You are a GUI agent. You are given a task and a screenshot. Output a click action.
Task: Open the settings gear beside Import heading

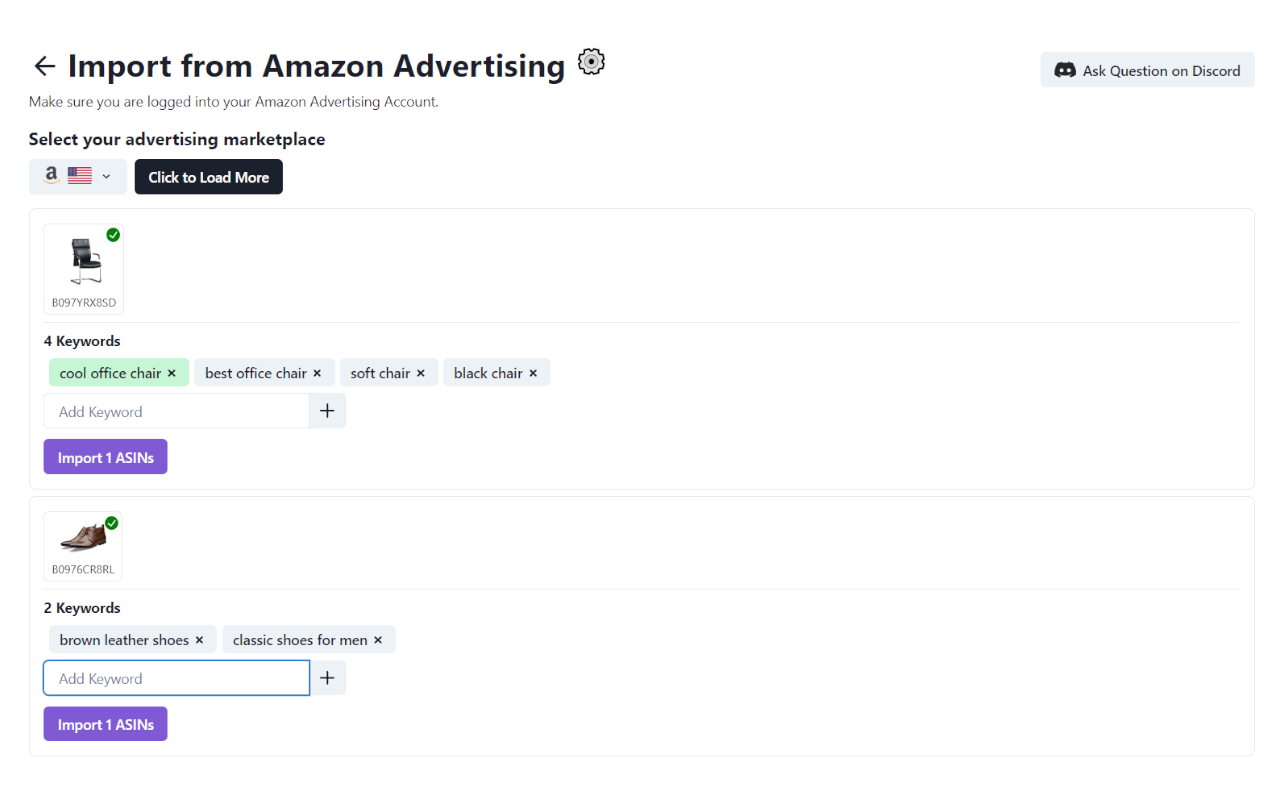[590, 61]
